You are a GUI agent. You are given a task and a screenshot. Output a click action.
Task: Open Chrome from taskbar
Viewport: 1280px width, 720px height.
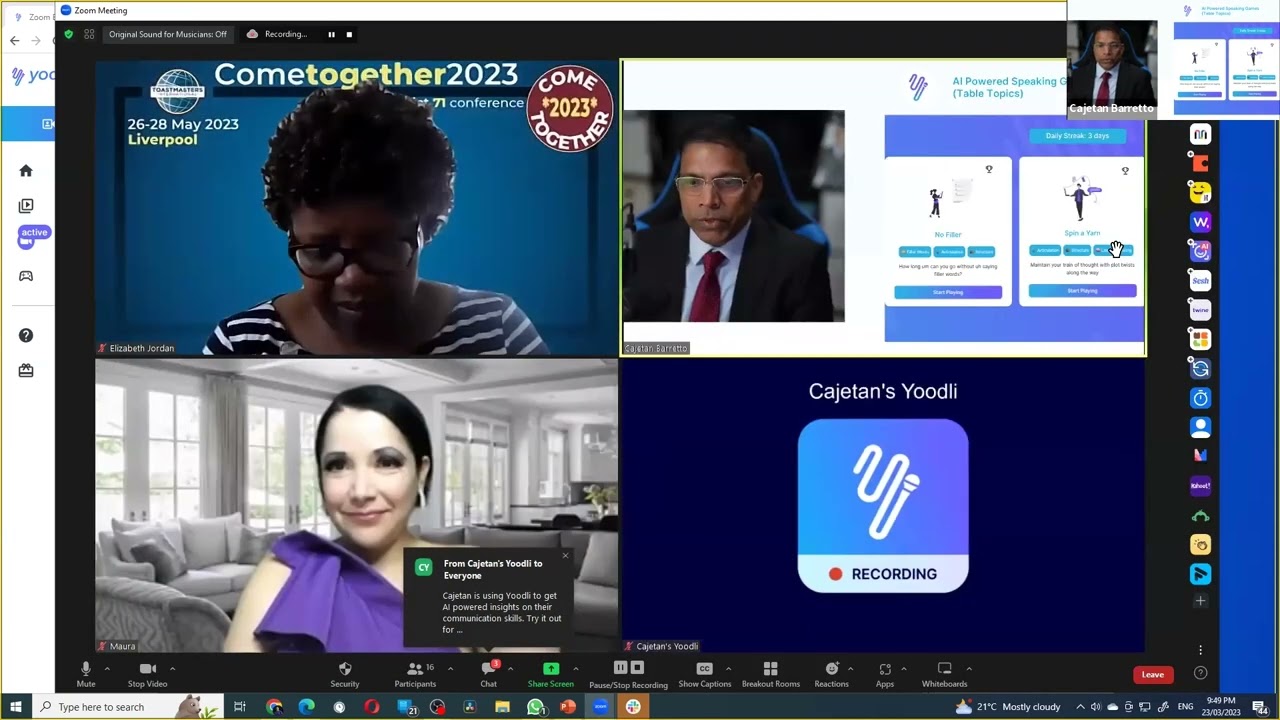[x=274, y=707]
